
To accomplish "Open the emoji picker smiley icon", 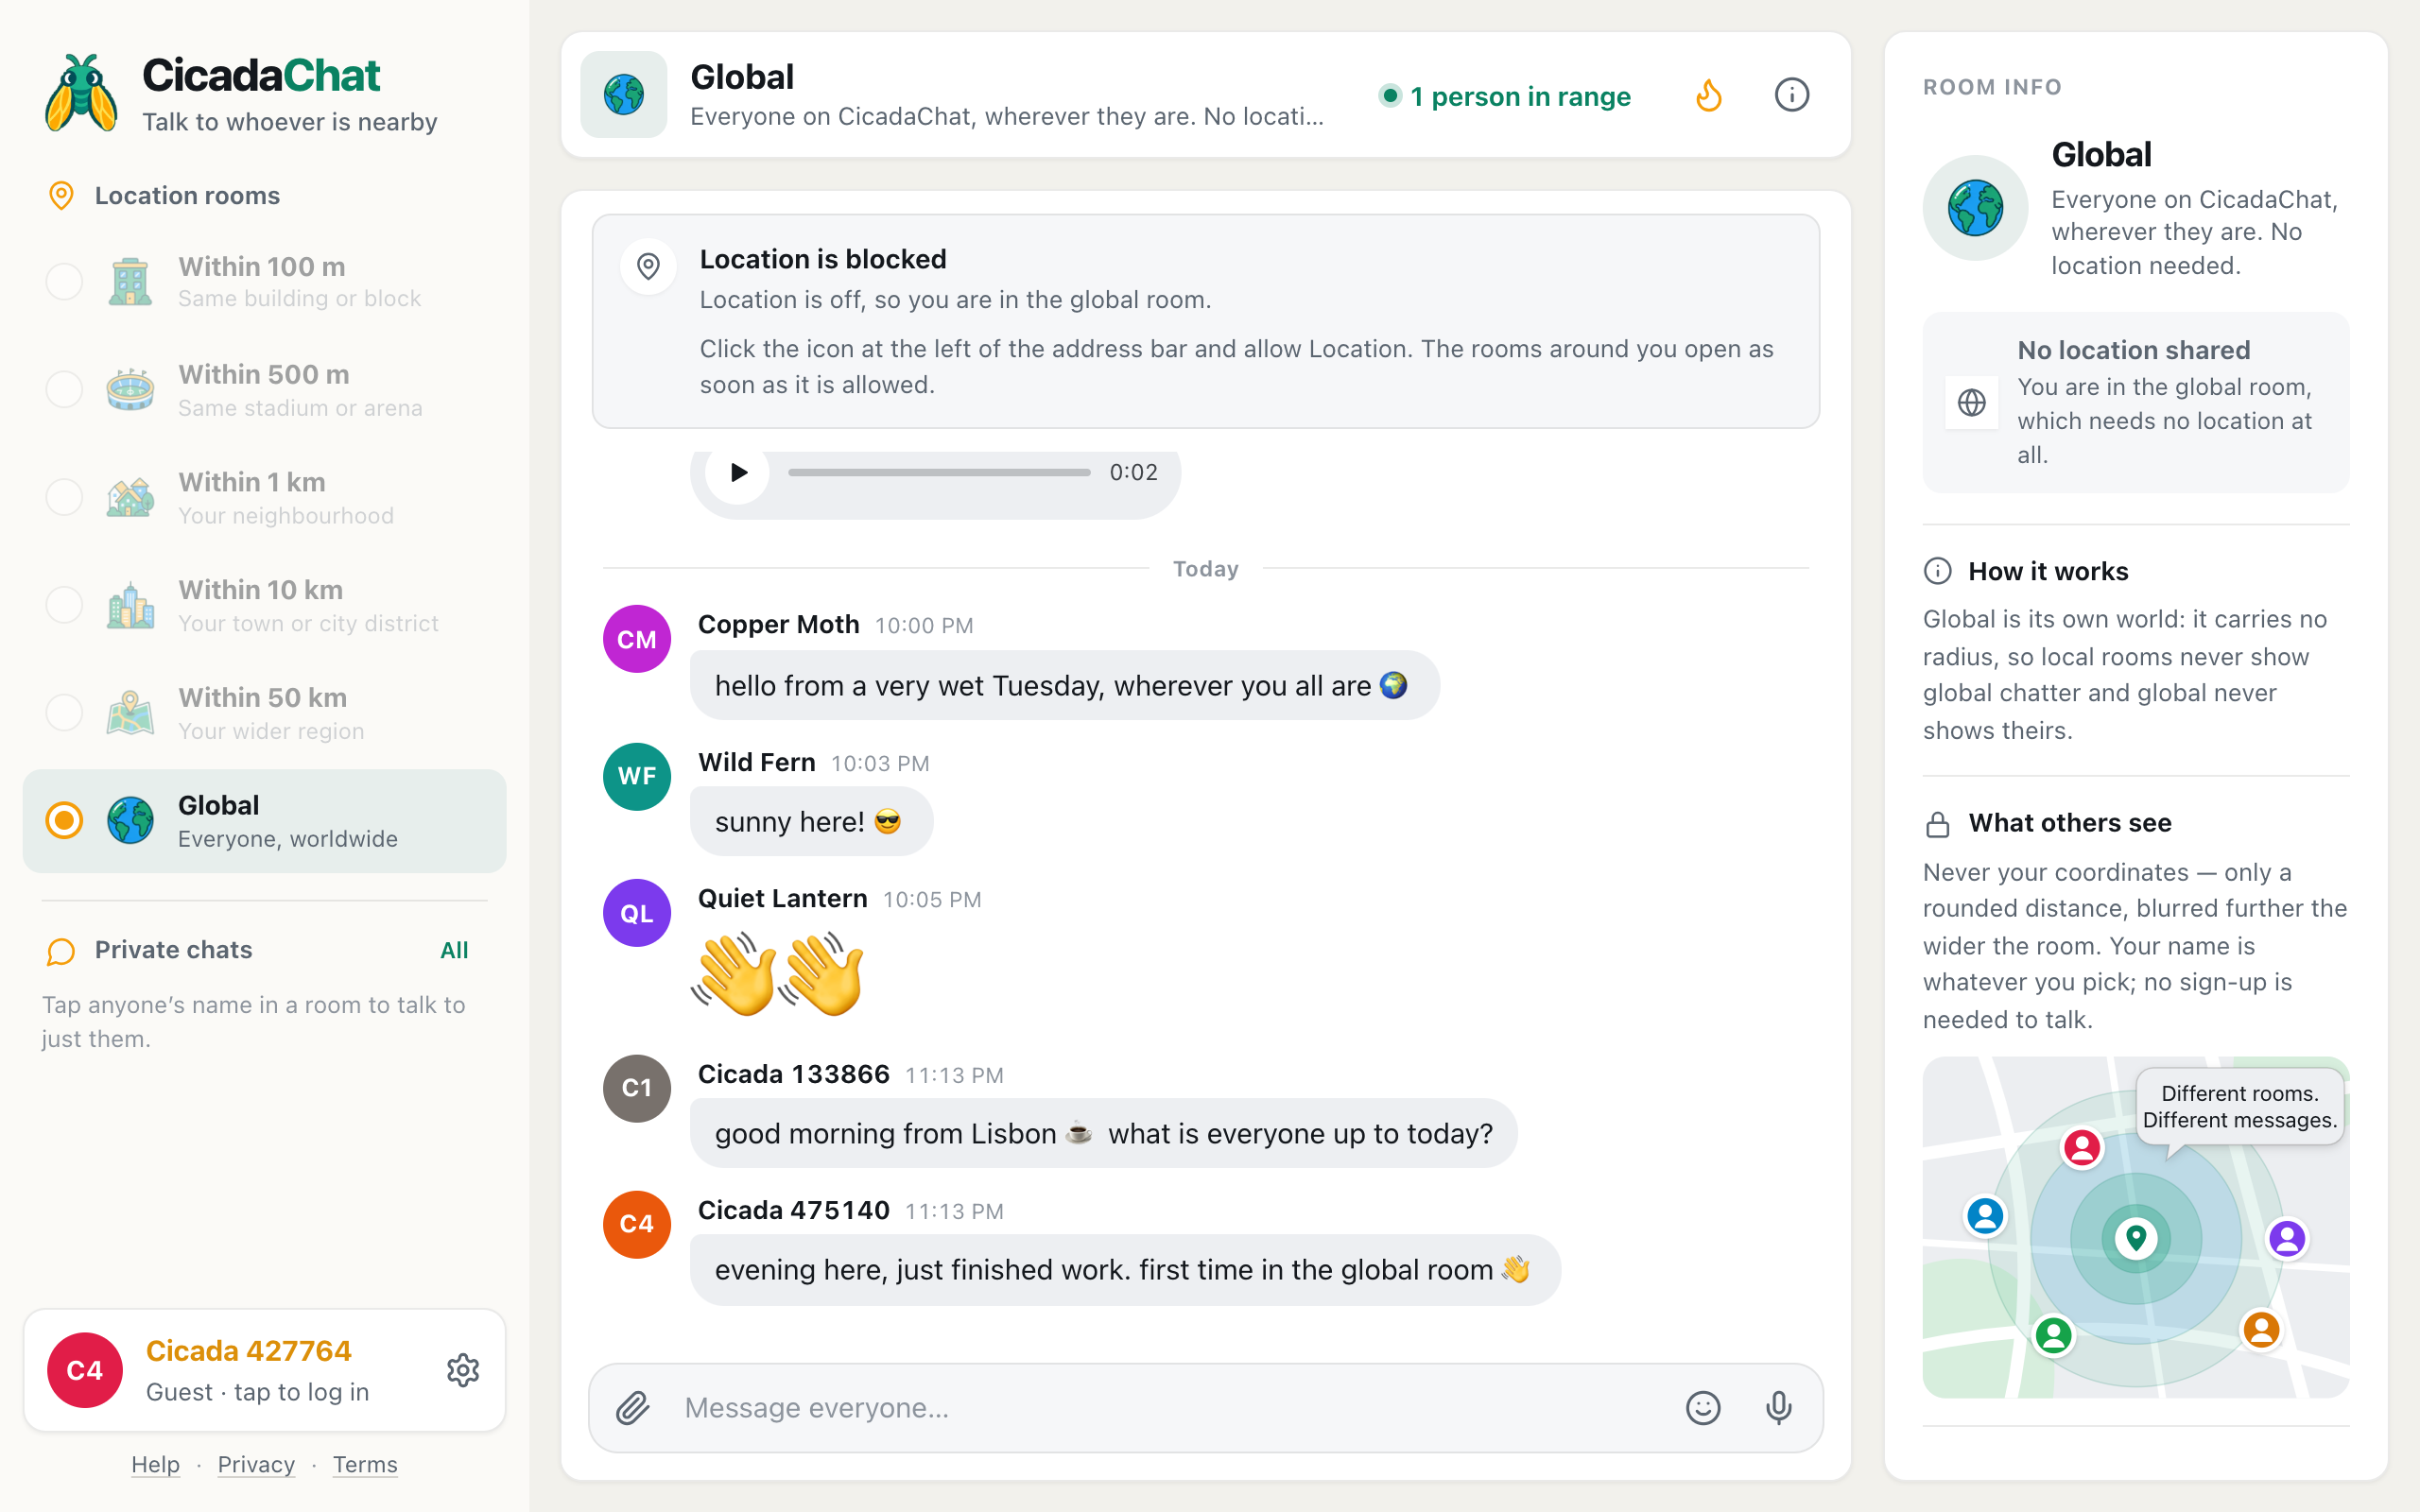I will pyautogui.click(x=1703, y=1408).
